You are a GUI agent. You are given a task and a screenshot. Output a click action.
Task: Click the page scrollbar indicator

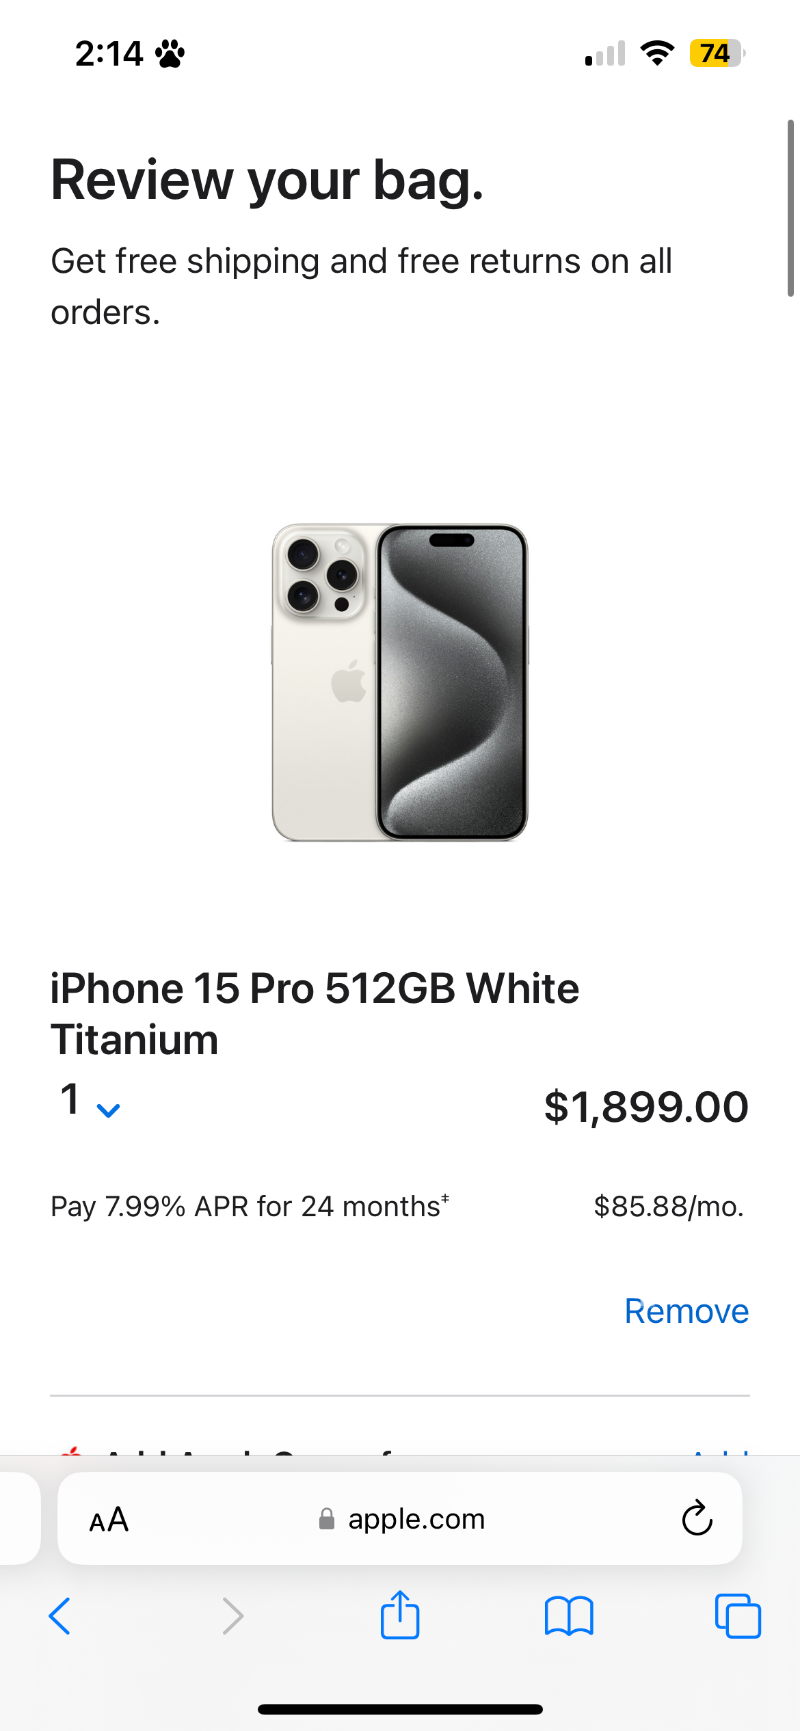tap(791, 208)
